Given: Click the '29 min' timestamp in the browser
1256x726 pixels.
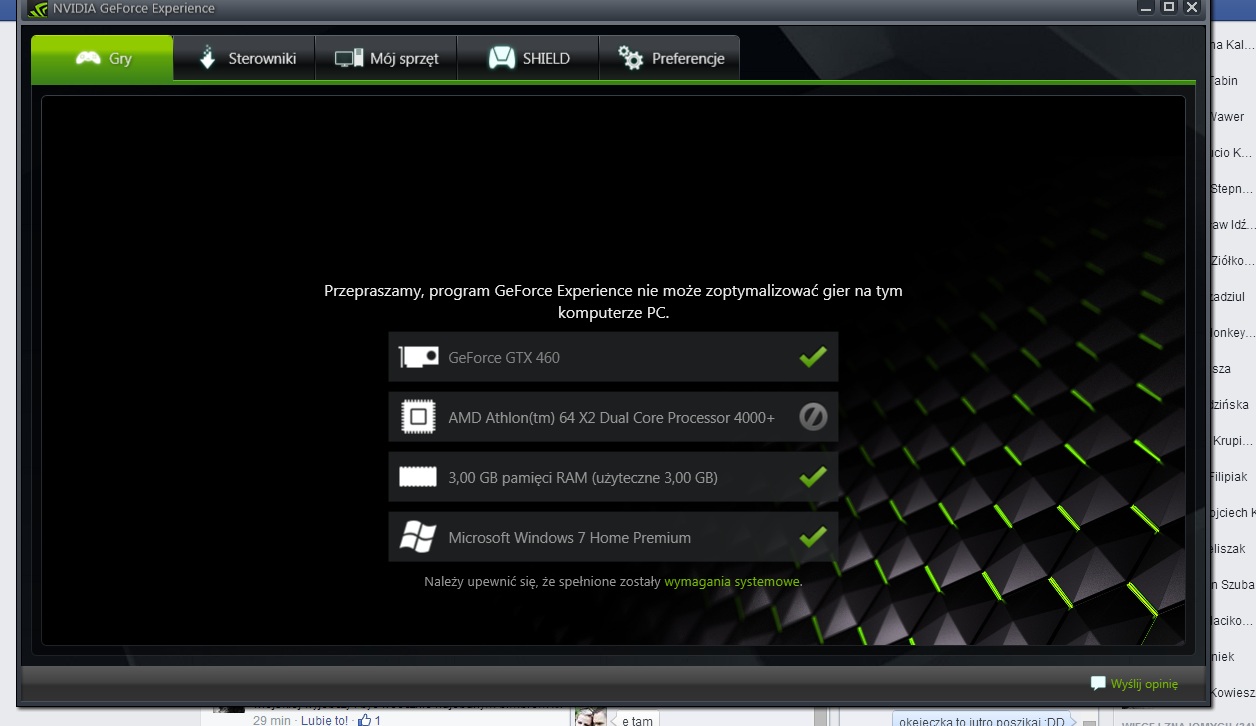Looking at the screenshot, I should (x=272, y=720).
